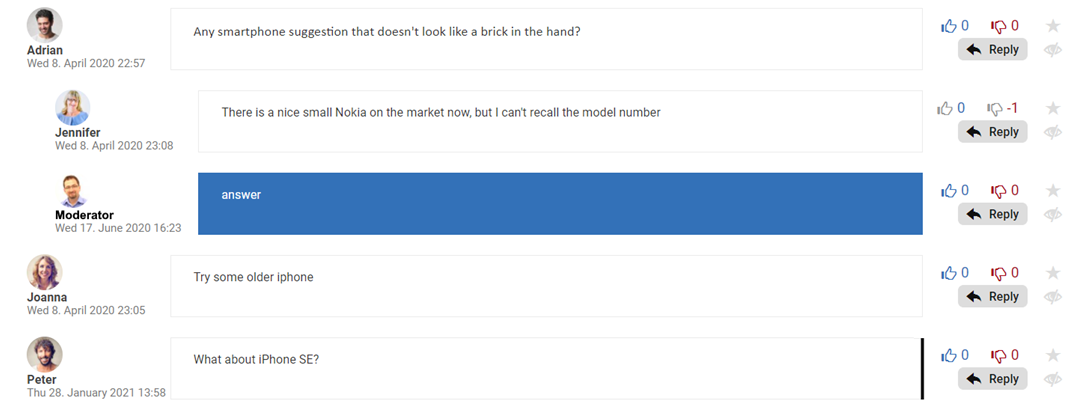The width and height of the screenshot is (1087, 401).
Task: Upvote Adrian's smartphone question
Action: pyautogui.click(x=949, y=26)
